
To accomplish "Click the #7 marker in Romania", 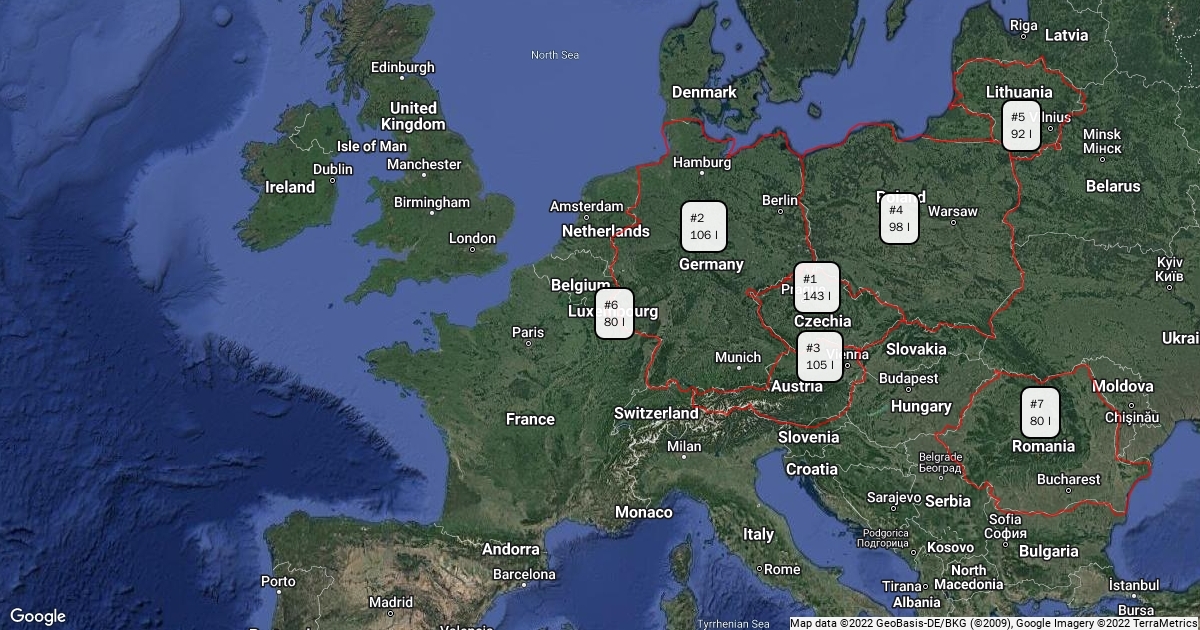I will [1039, 412].
